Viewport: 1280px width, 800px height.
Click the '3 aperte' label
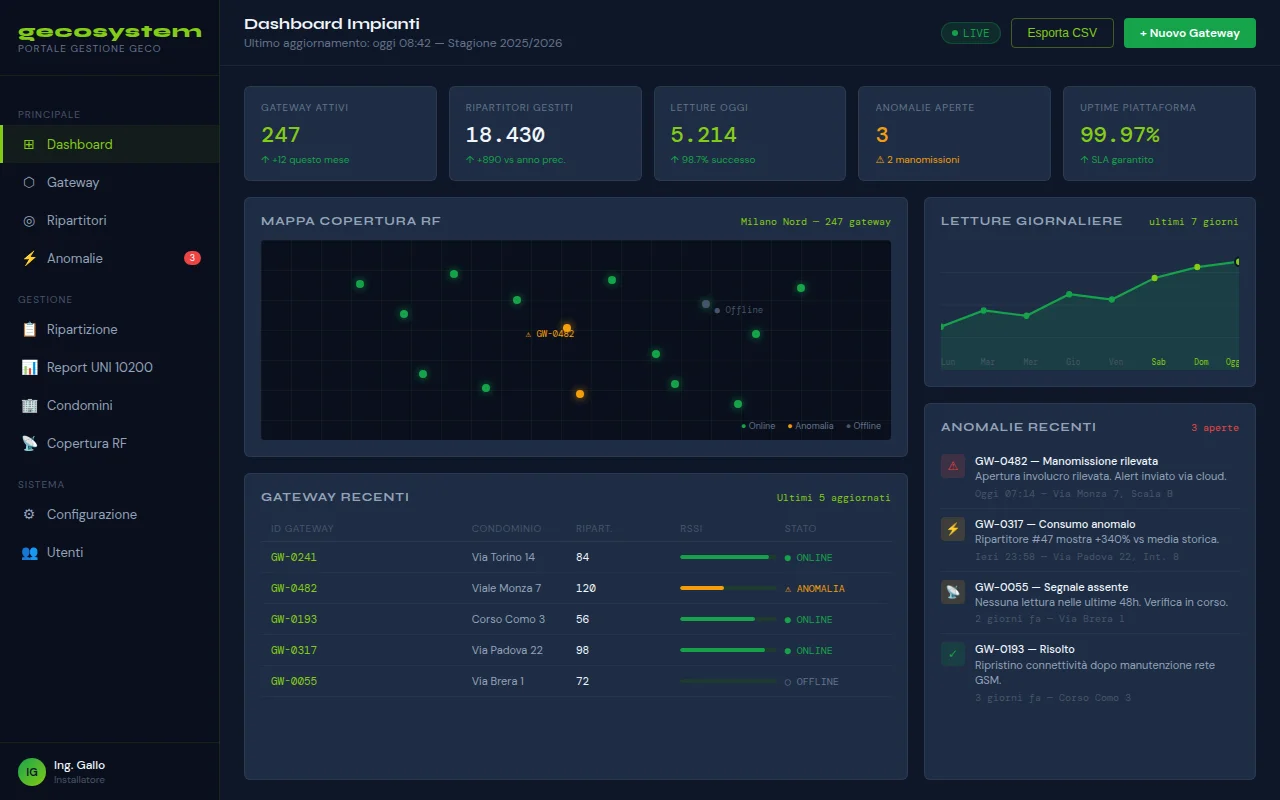pyautogui.click(x=1215, y=428)
